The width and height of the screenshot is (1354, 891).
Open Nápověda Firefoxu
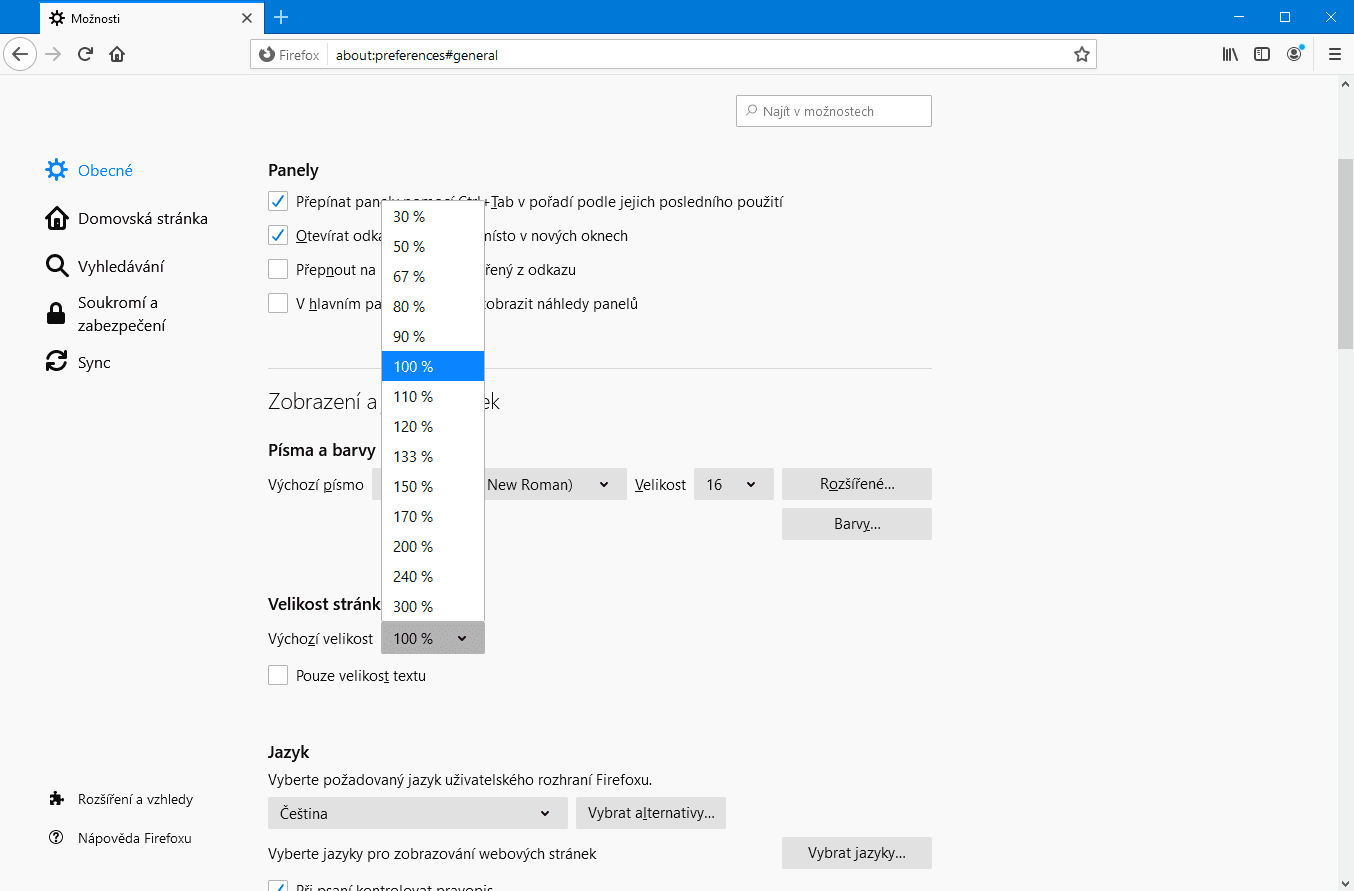tap(134, 838)
